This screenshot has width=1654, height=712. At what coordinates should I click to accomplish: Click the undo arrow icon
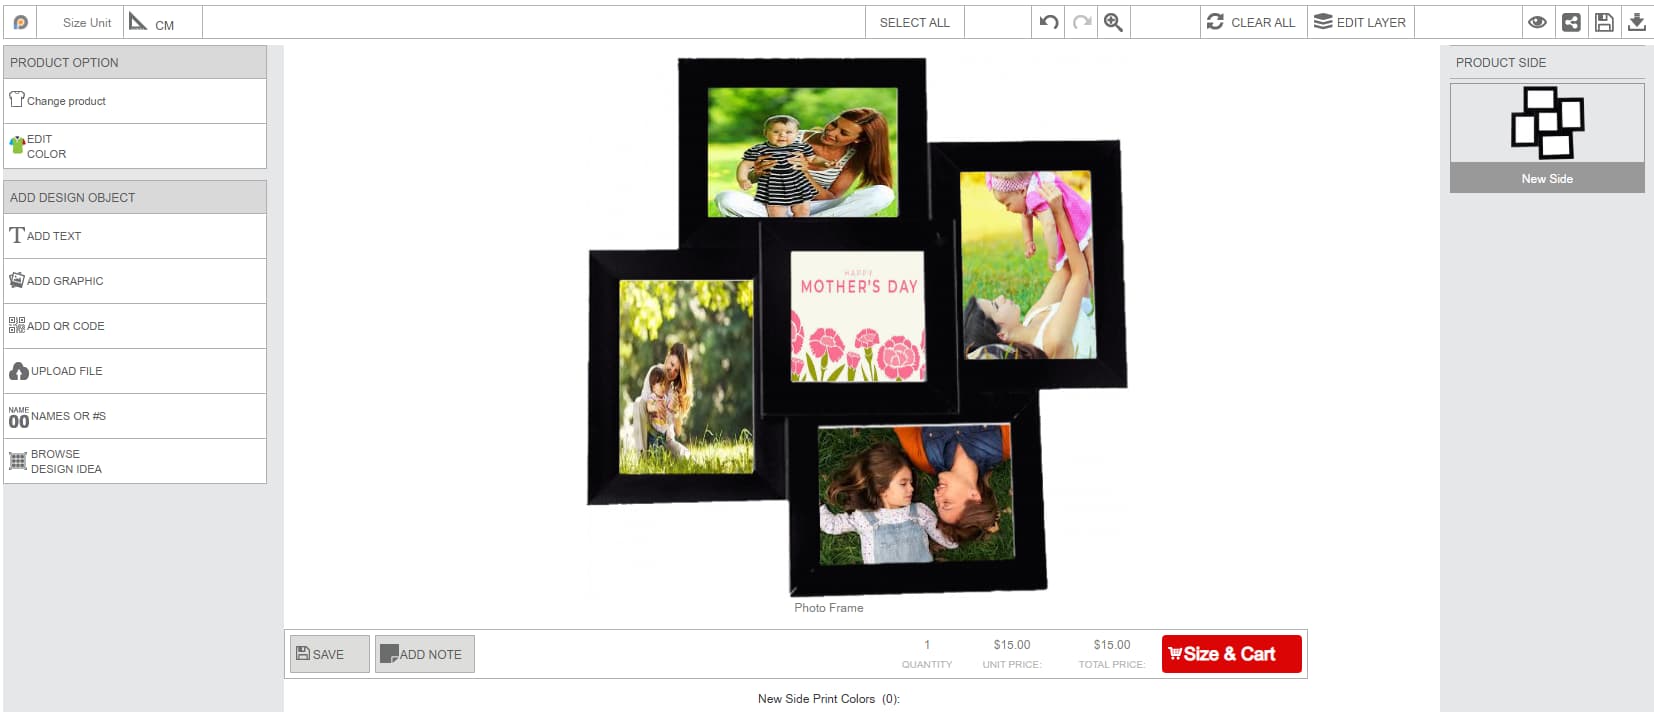point(1049,22)
